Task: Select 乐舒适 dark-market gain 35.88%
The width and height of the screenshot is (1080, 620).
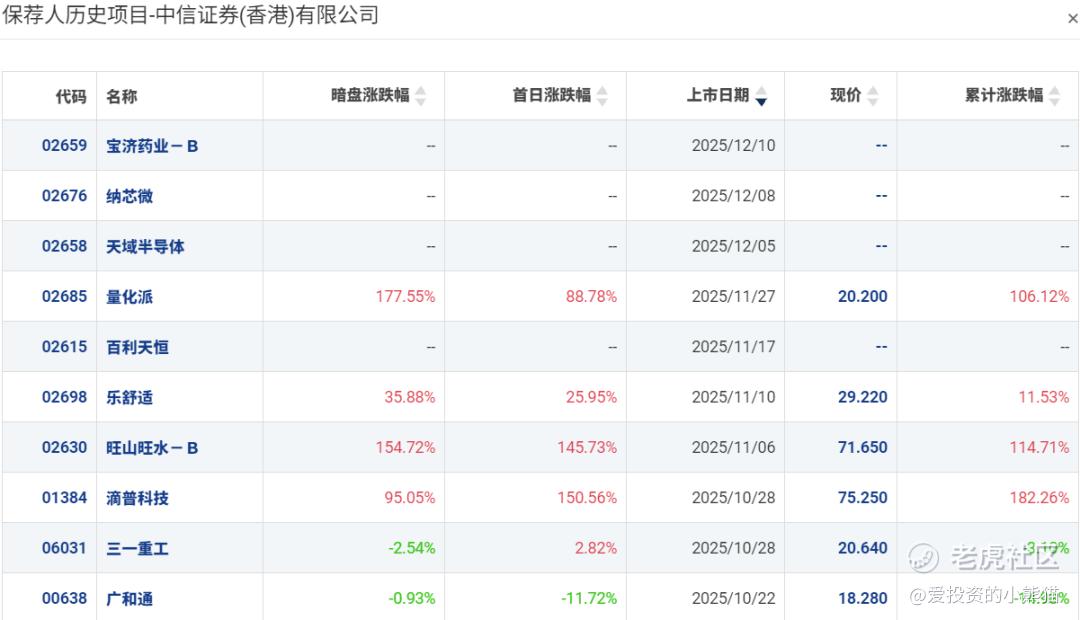Action: (x=410, y=397)
